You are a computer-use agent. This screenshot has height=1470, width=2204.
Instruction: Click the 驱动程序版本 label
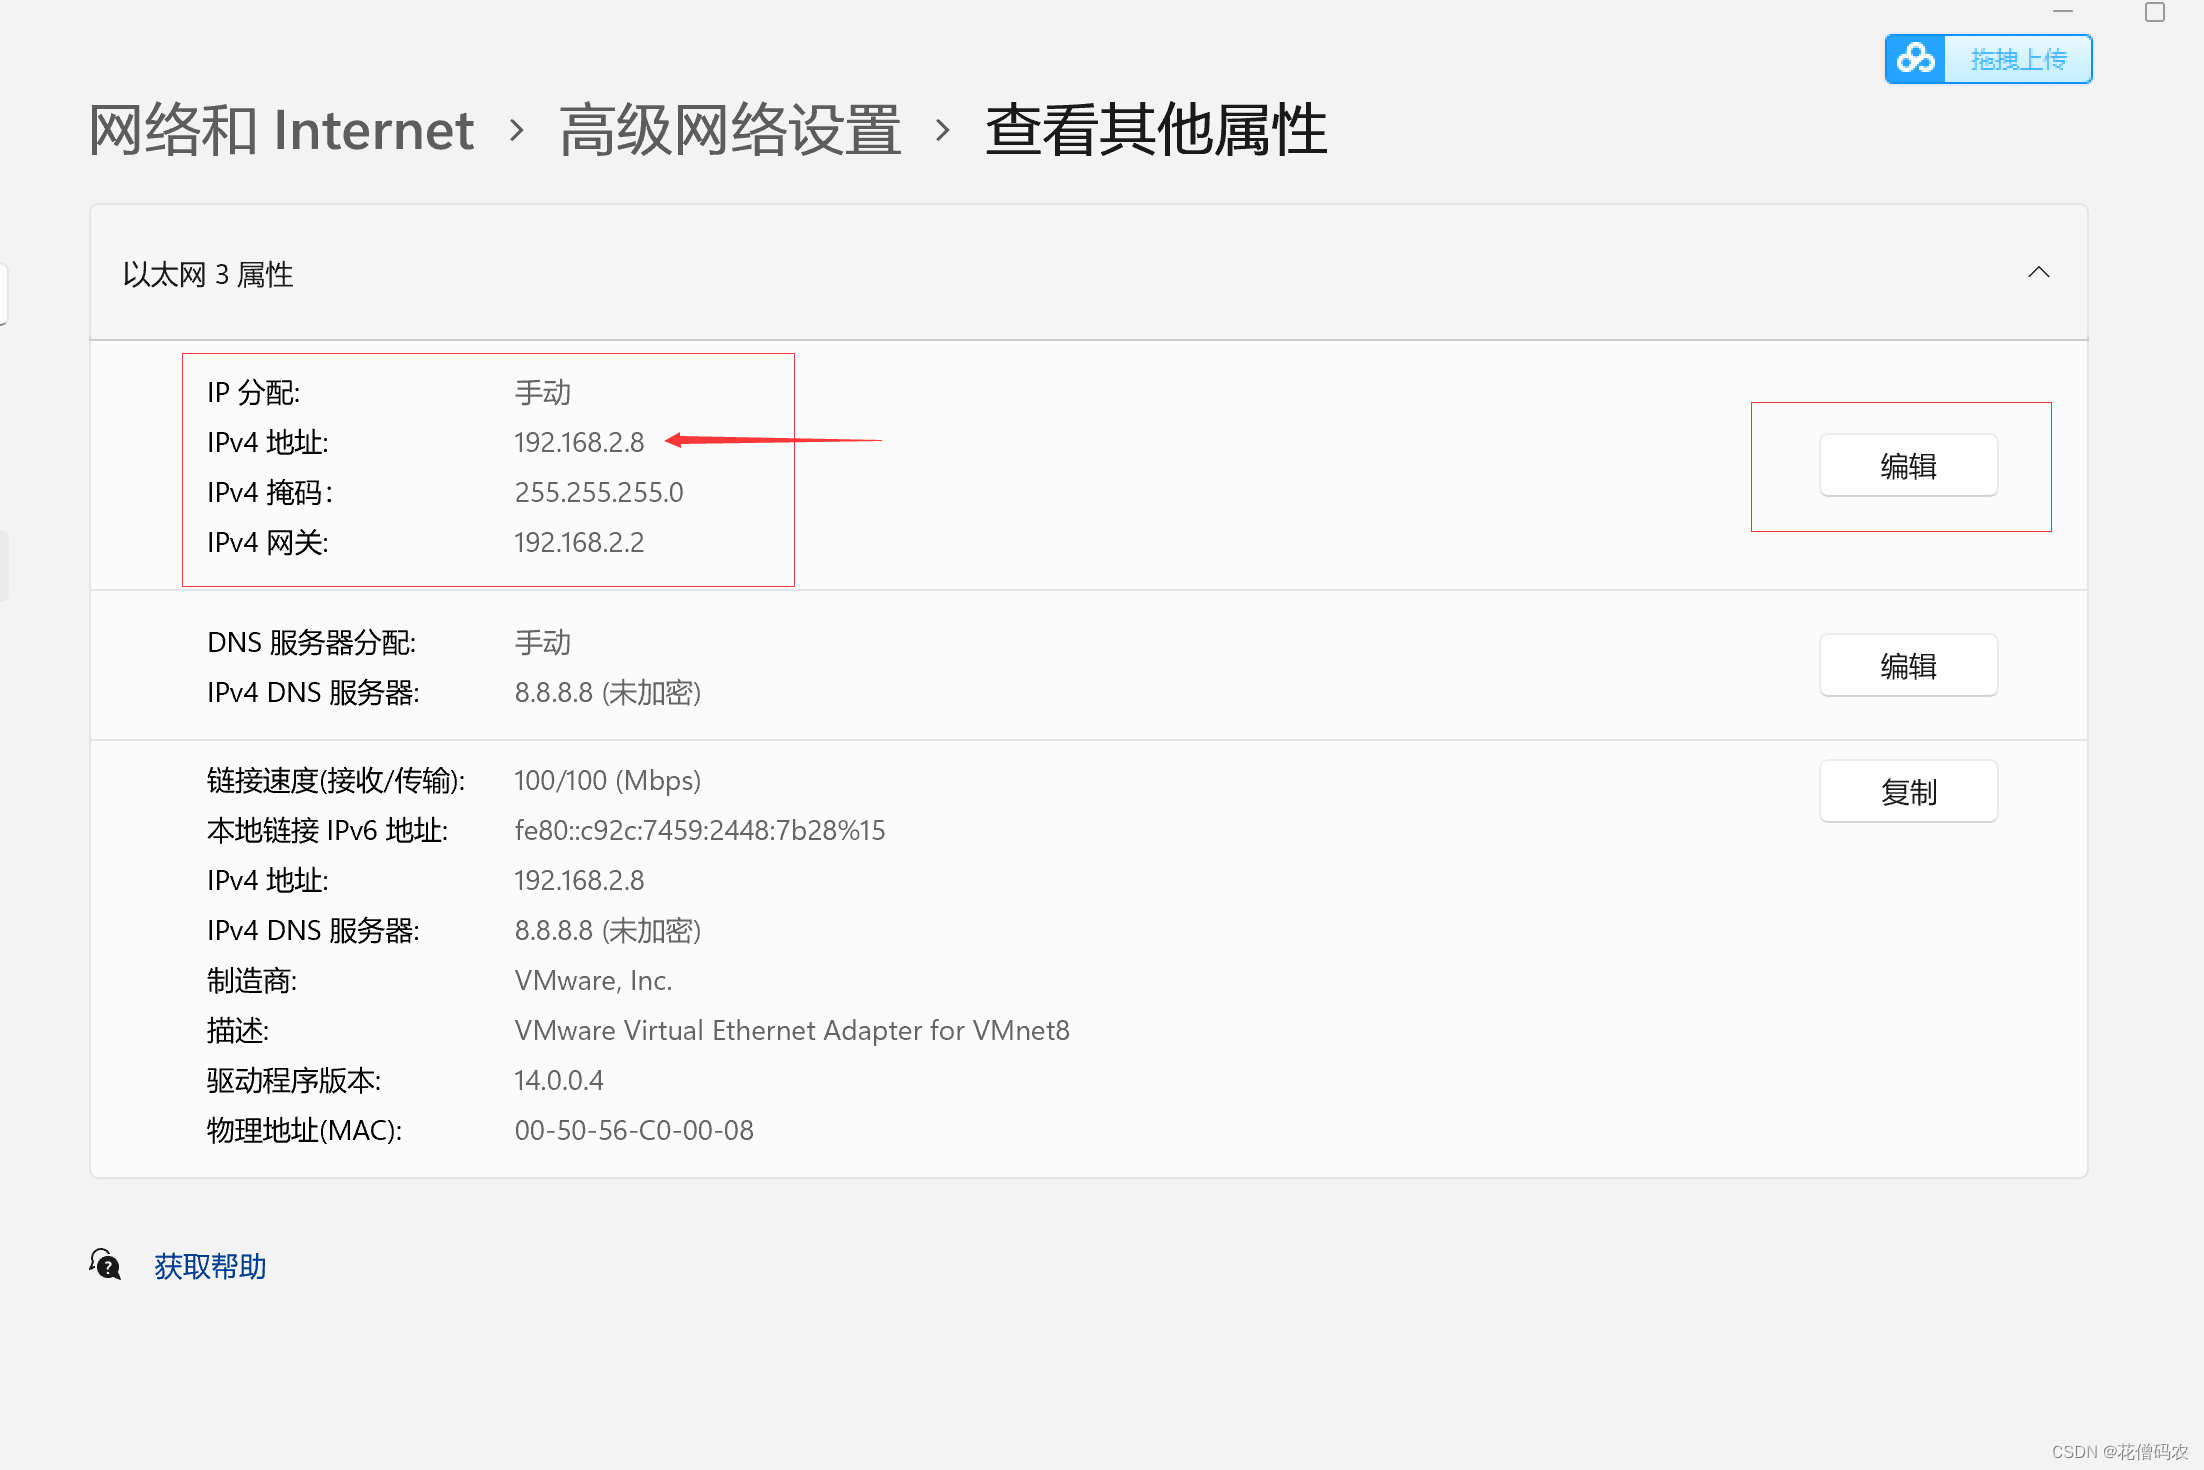293,1080
